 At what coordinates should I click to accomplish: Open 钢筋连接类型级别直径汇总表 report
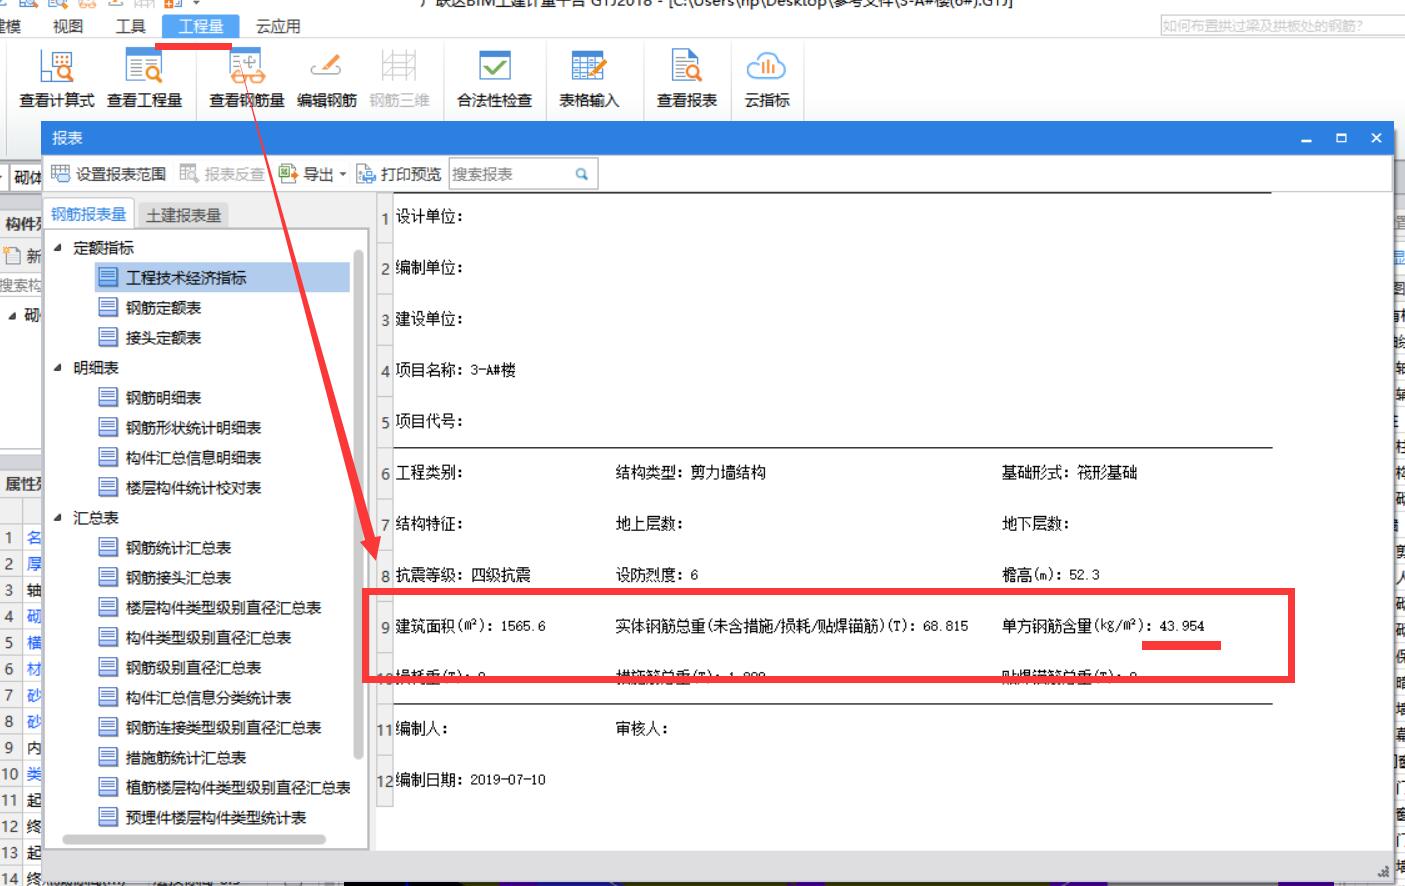(x=210, y=727)
